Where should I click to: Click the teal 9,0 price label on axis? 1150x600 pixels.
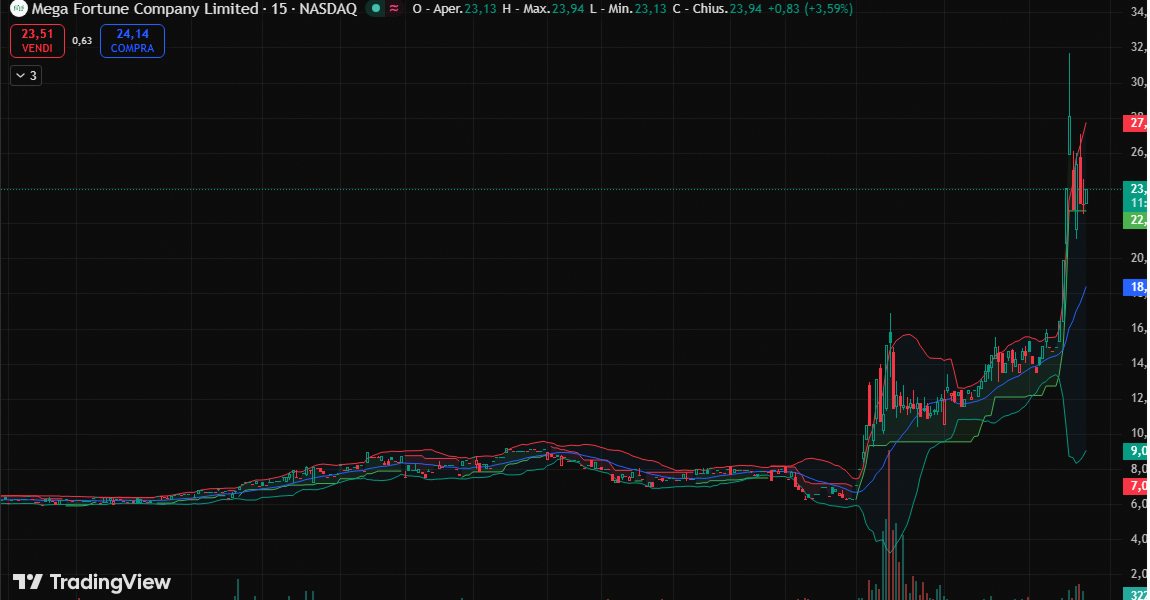click(1136, 451)
